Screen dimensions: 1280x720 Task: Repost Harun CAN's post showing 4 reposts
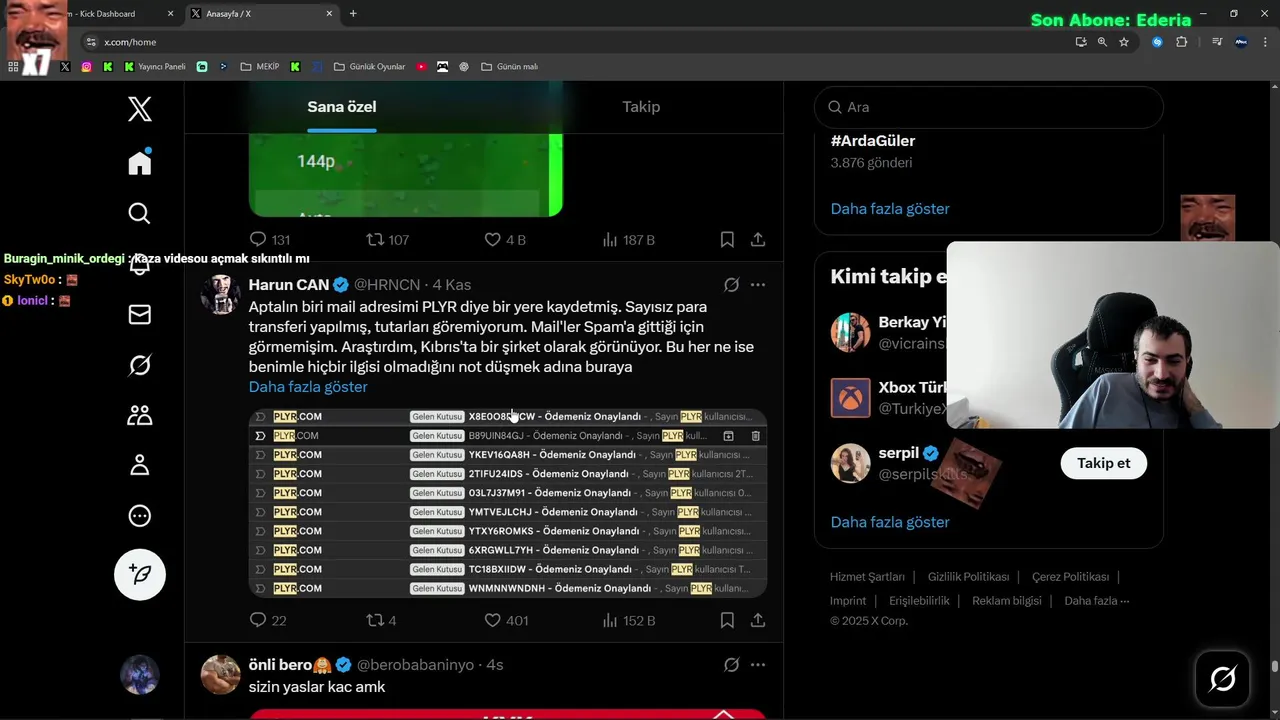tap(381, 620)
